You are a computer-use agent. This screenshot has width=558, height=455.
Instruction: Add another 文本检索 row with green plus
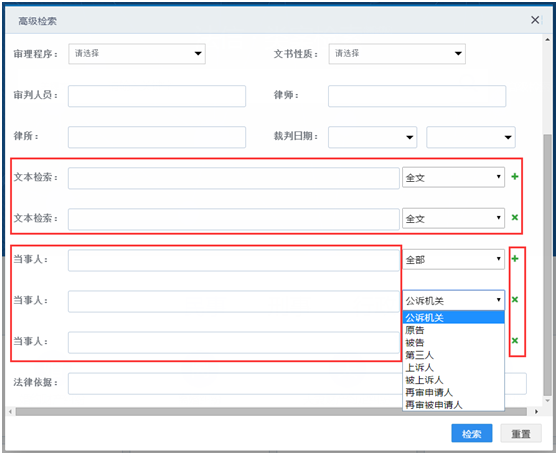click(515, 176)
